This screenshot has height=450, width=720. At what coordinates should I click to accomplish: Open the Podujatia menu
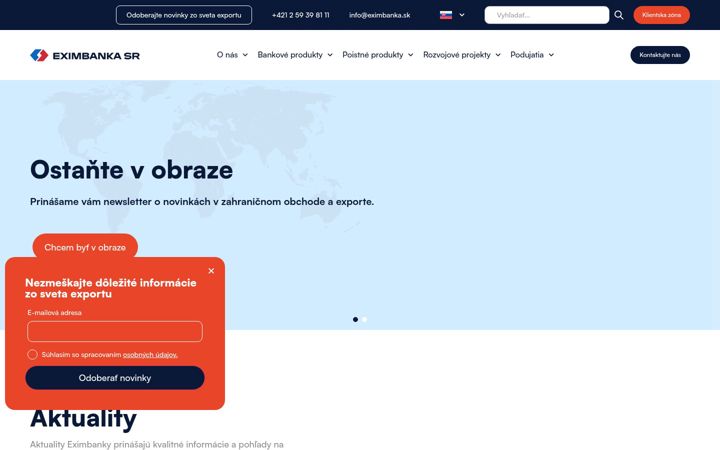click(527, 55)
